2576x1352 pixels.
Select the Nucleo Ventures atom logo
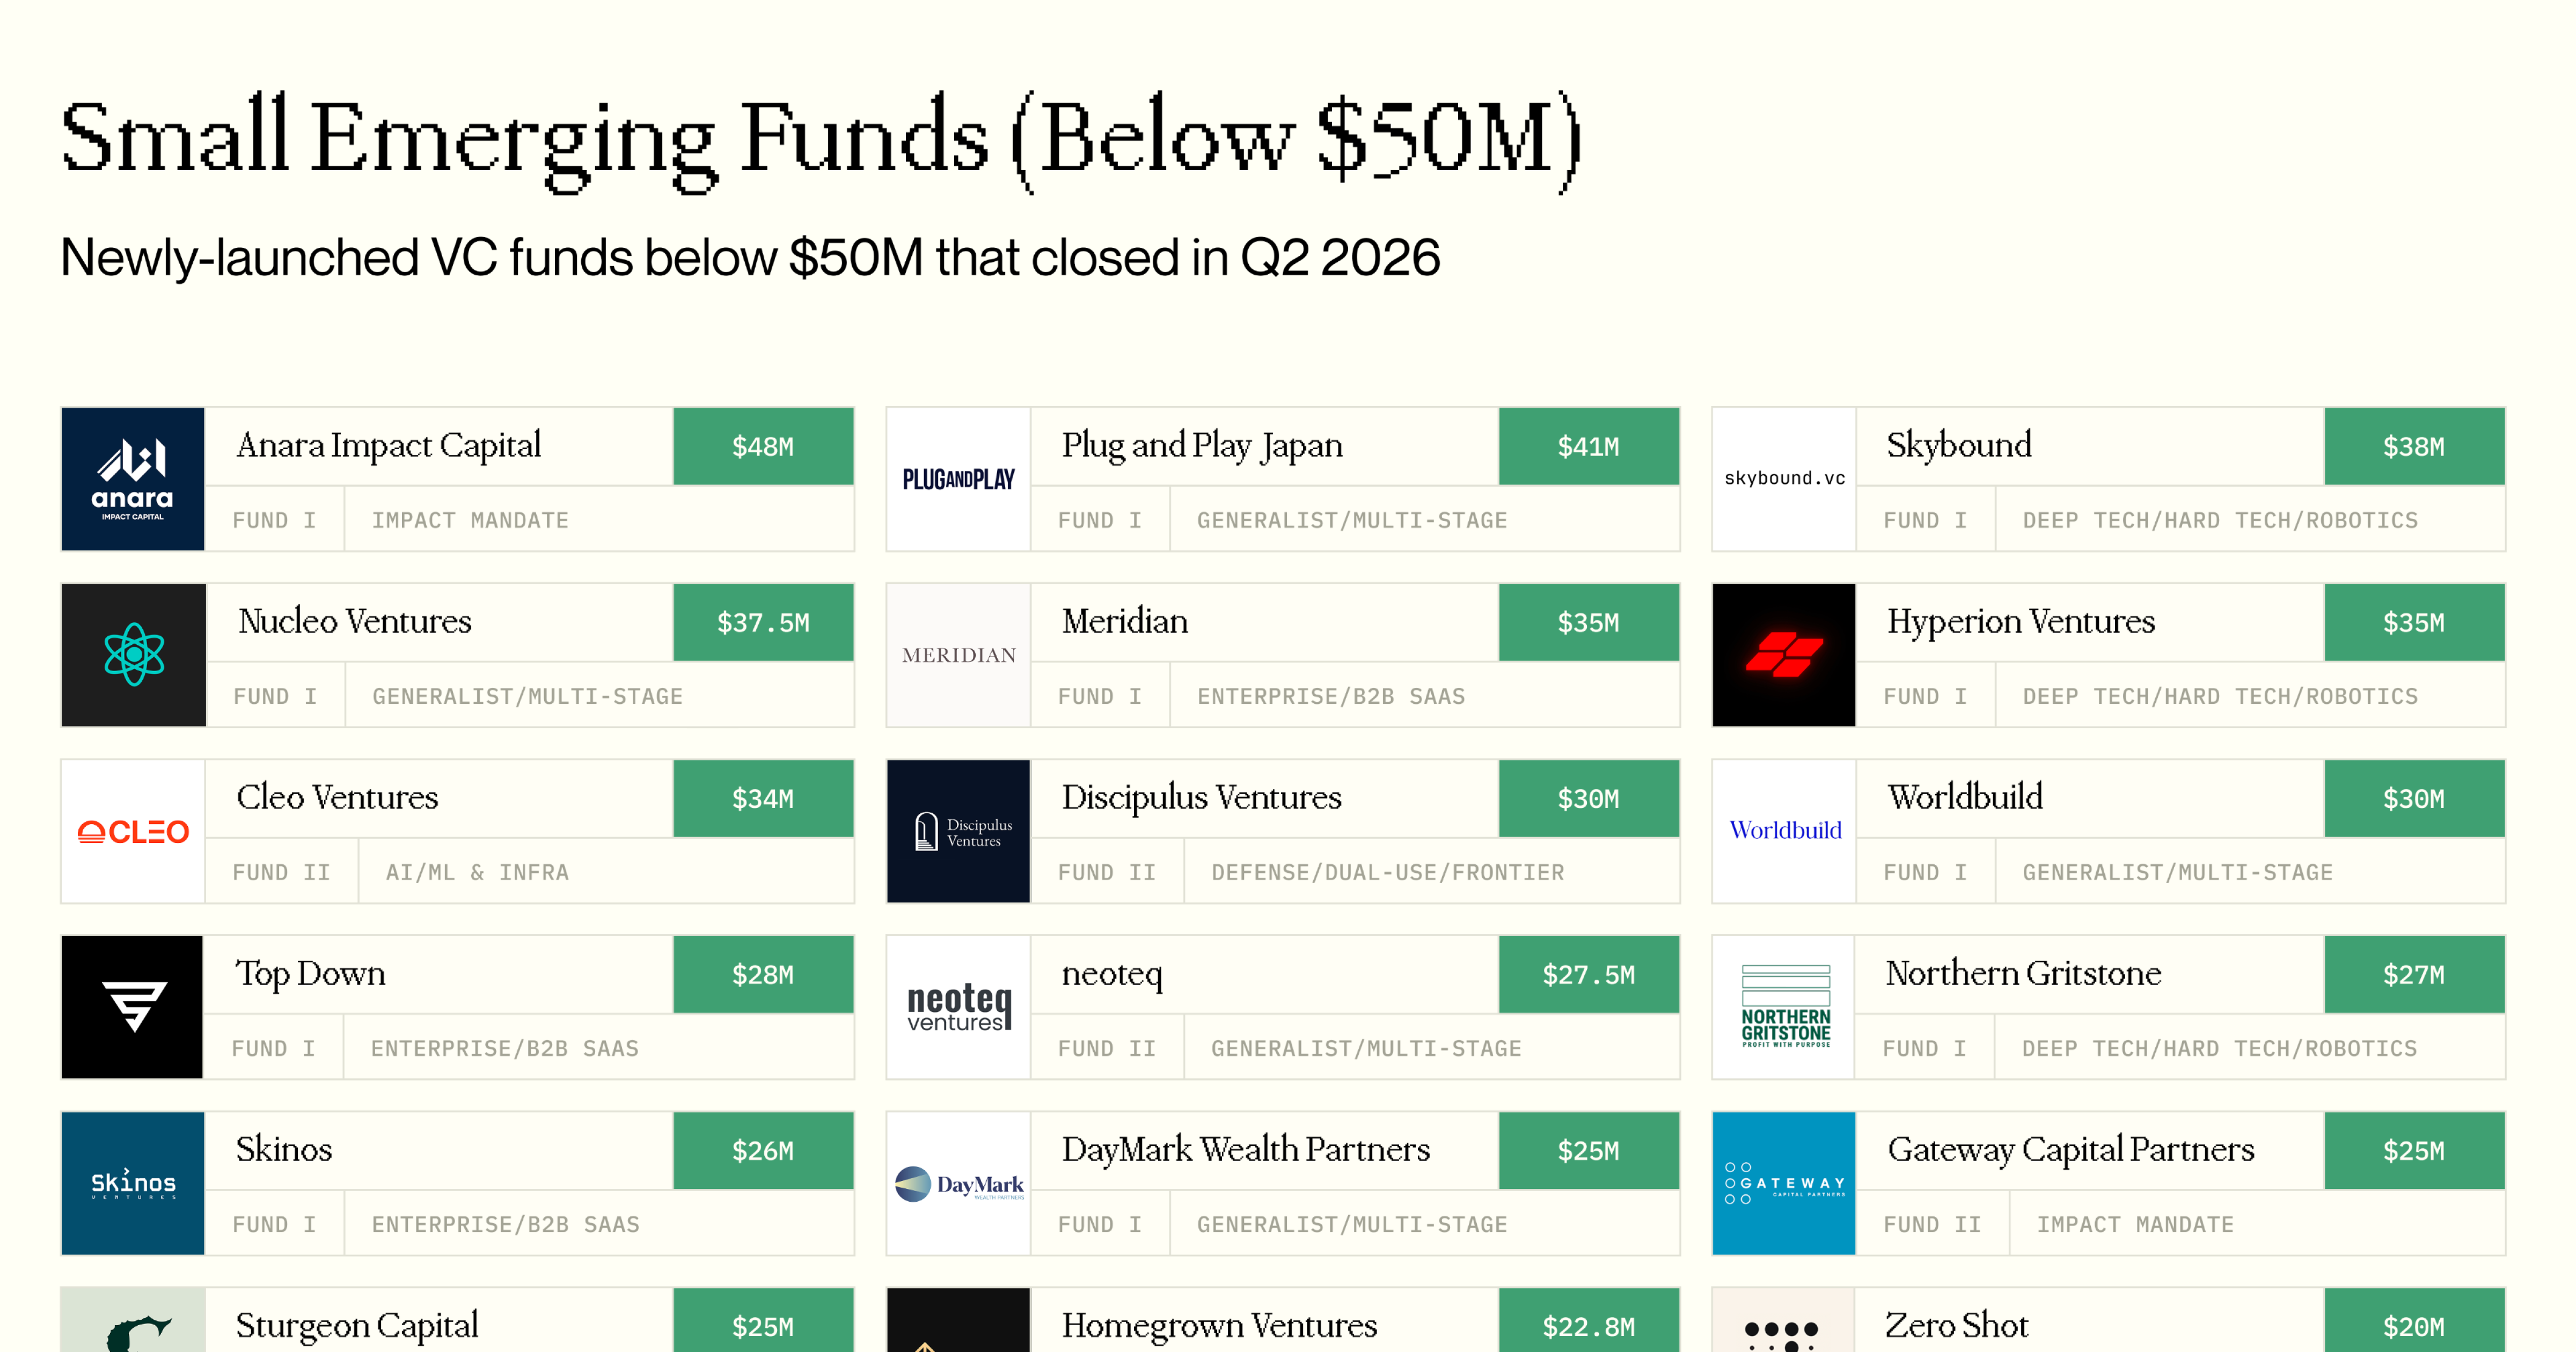(133, 655)
